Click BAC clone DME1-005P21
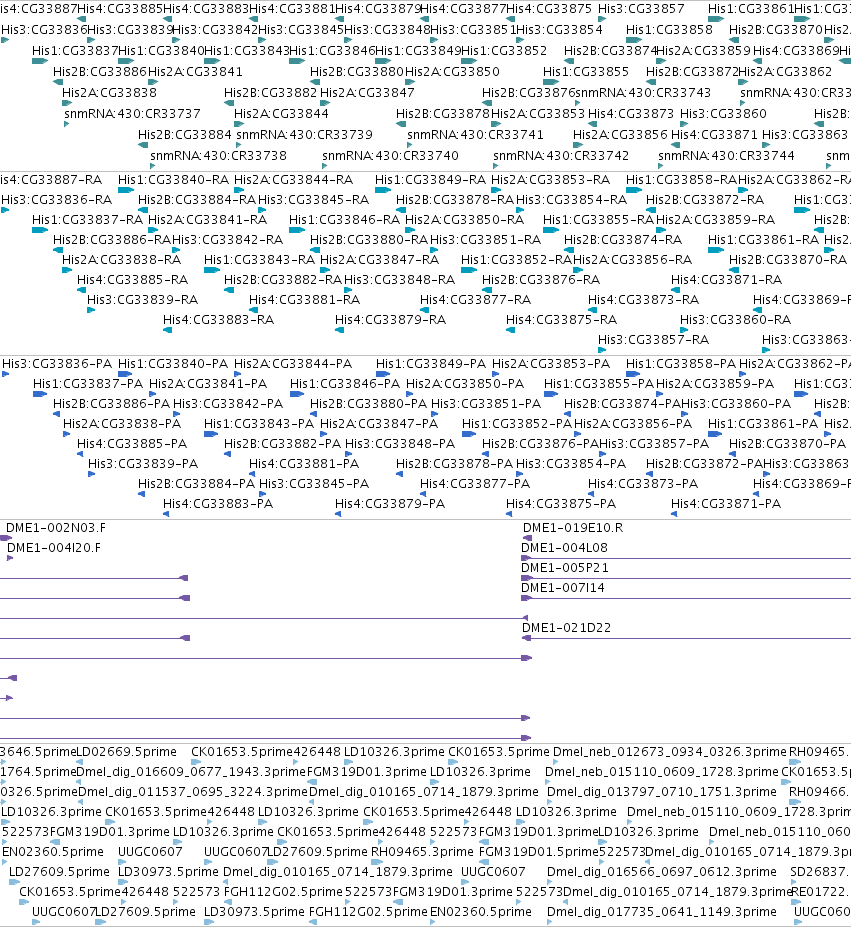Image resolution: width=851 pixels, height=927 pixels. tap(565, 568)
